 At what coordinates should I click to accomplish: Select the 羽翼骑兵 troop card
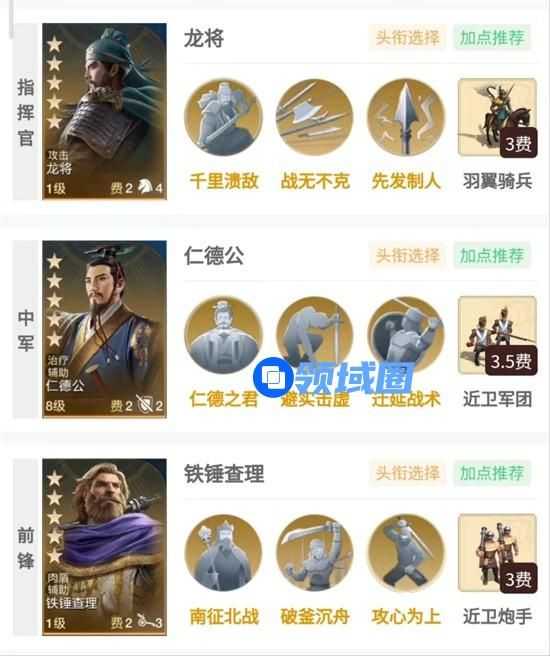(497, 118)
